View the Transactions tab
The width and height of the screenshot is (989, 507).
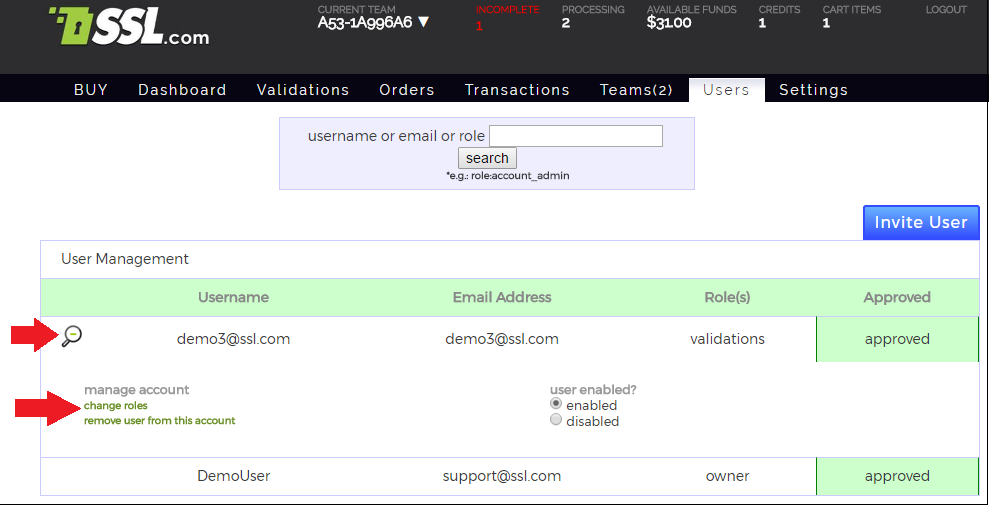tap(517, 90)
